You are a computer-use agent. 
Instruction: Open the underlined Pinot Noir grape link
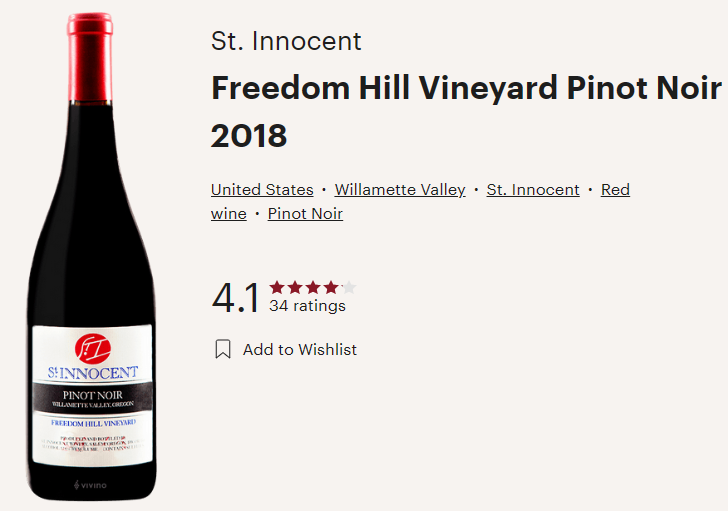click(x=305, y=213)
